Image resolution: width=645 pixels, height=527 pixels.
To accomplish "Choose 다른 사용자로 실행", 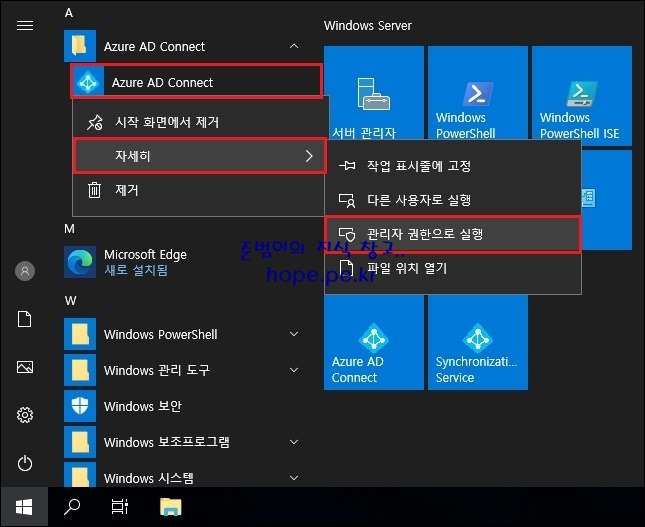I will (x=453, y=200).
